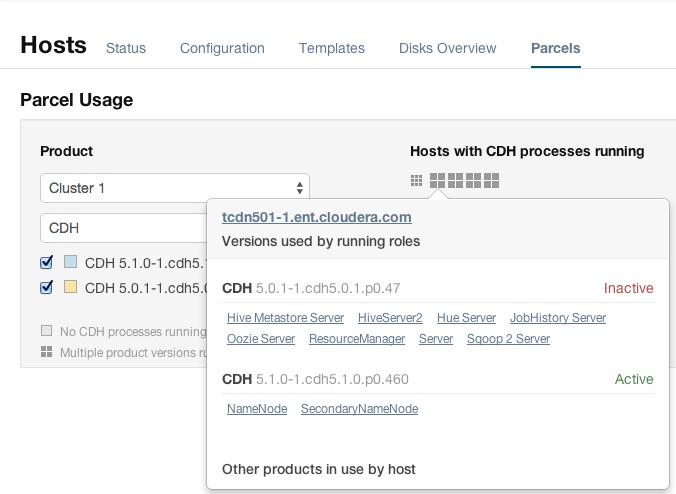Switch to the Status tab
The height and width of the screenshot is (494, 676).
pos(126,48)
